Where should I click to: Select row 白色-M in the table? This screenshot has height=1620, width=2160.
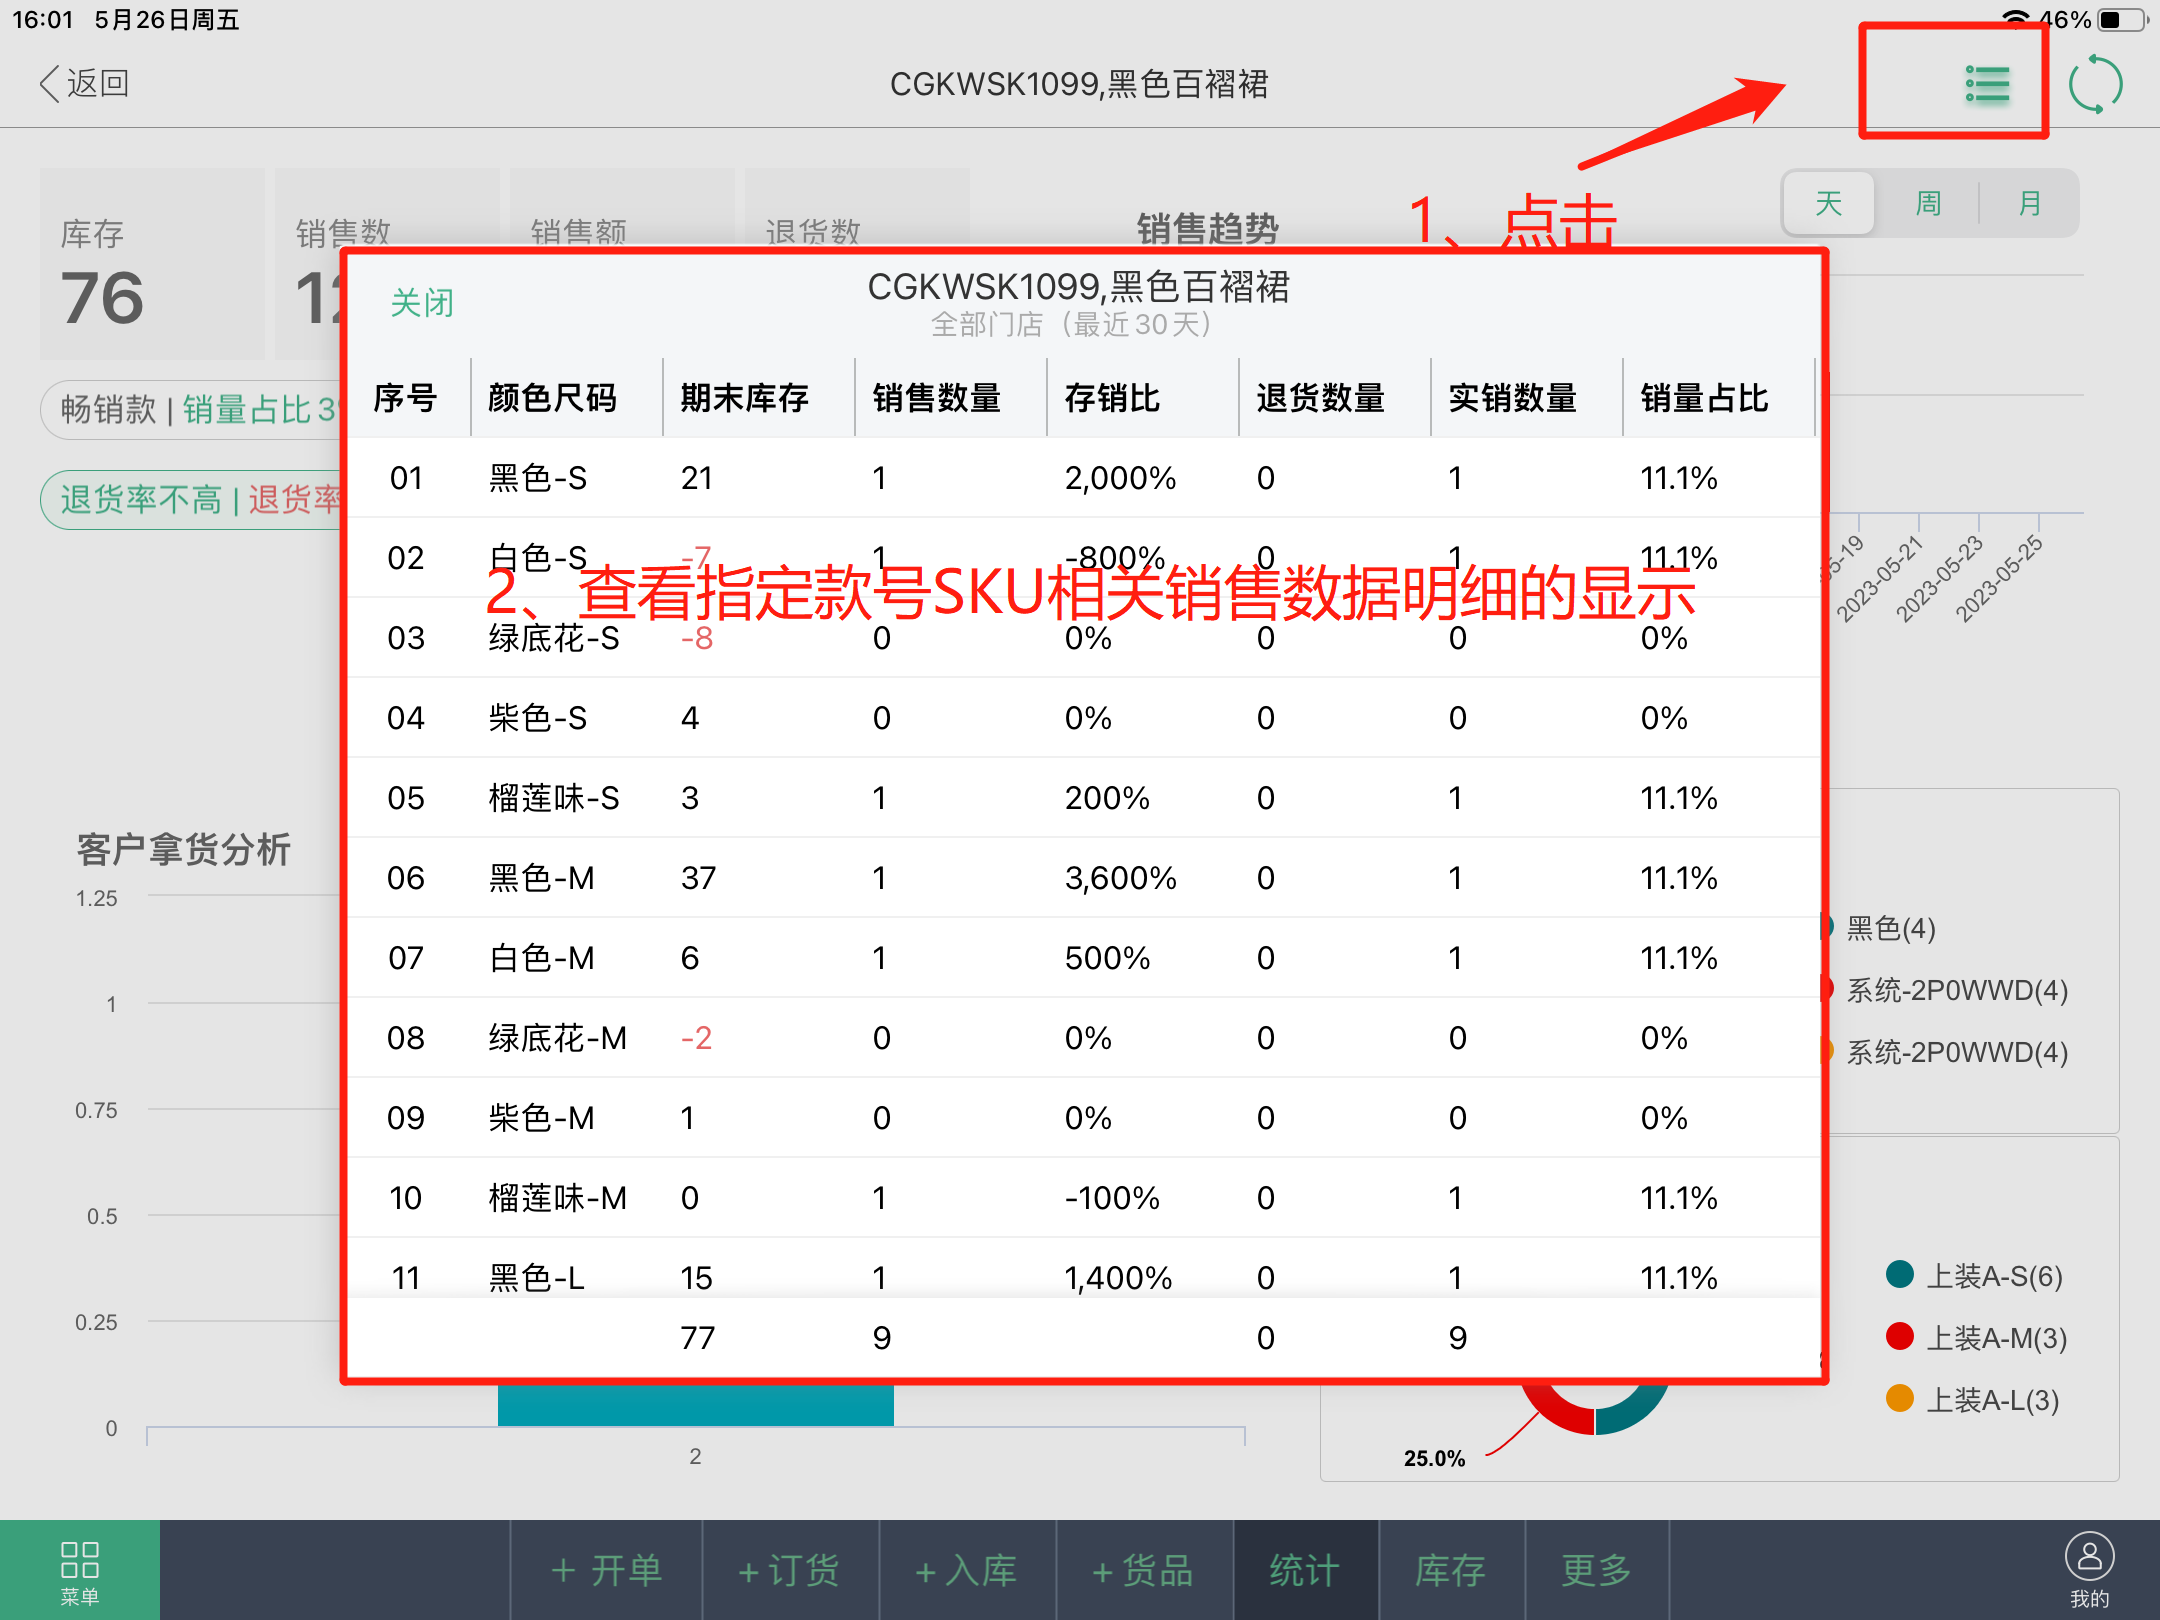[1083, 958]
